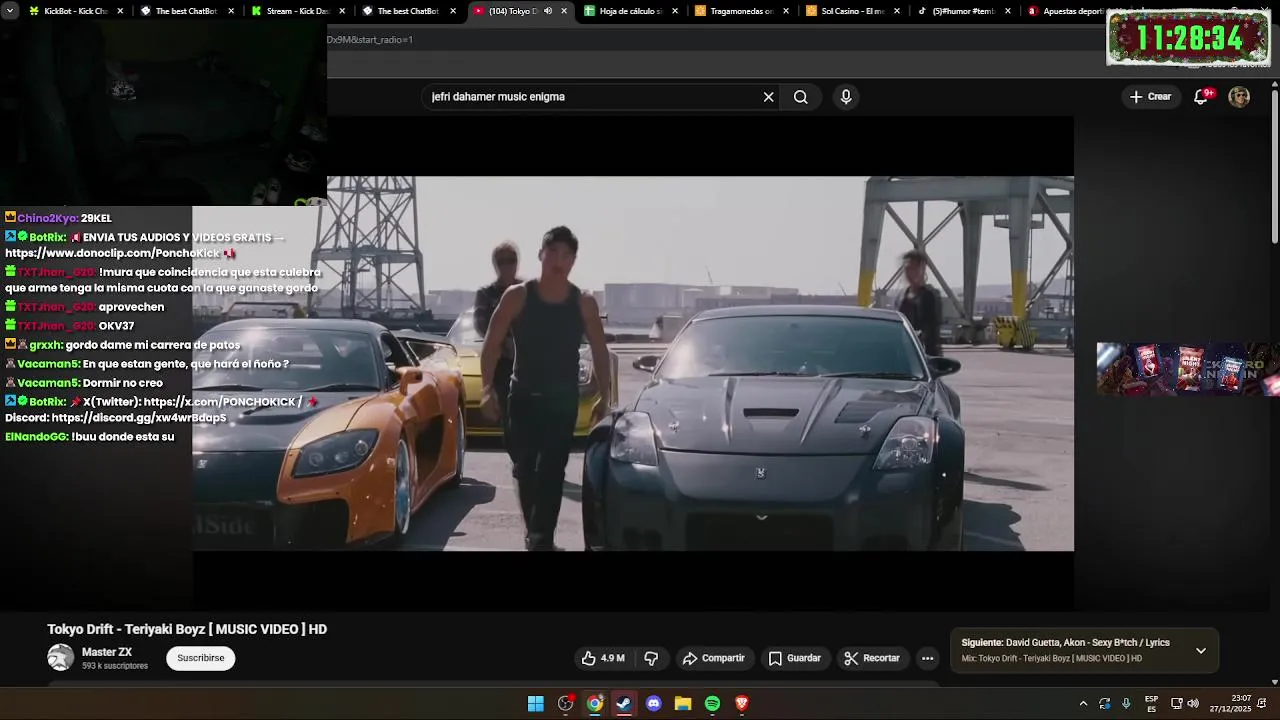This screenshot has width=1280, height=720.
Task: Open the three-dot more actions menu
Action: click(928, 658)
